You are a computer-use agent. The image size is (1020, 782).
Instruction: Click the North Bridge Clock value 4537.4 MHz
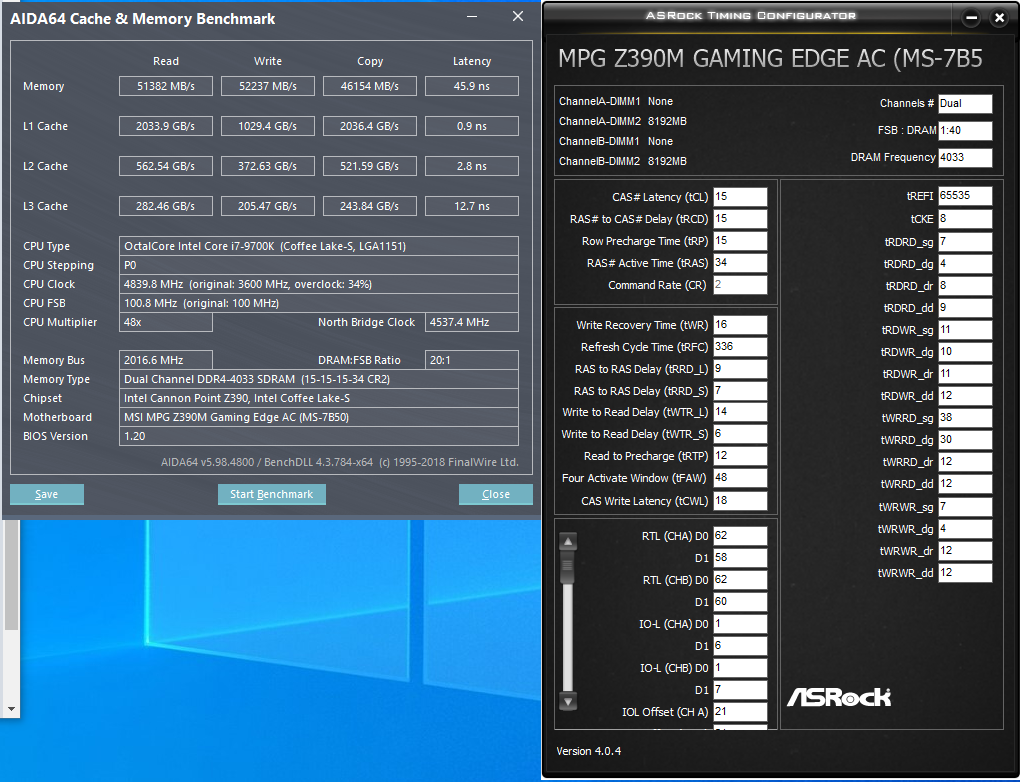point(472,322)
